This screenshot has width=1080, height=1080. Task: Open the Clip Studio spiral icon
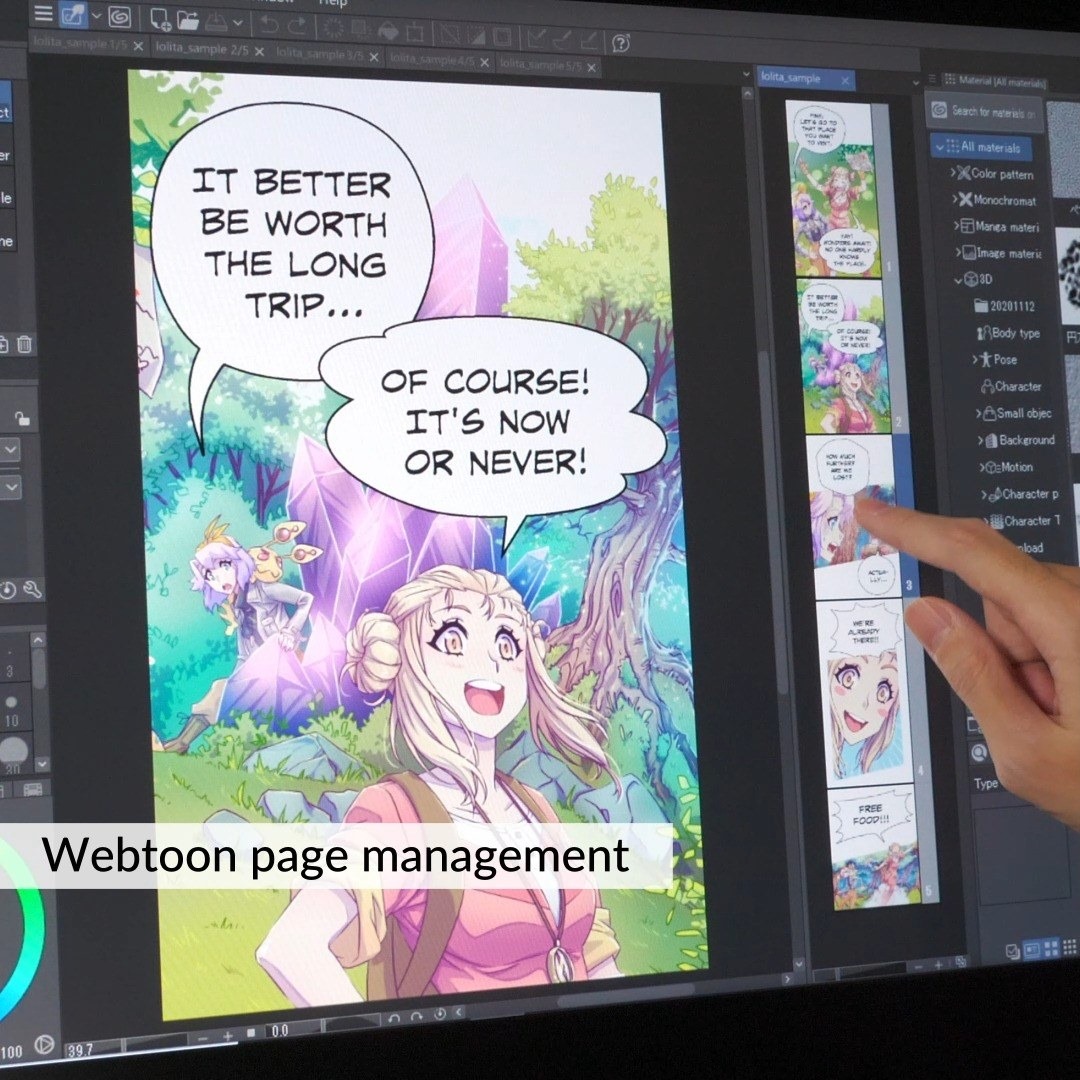click(x=120, y=17)
